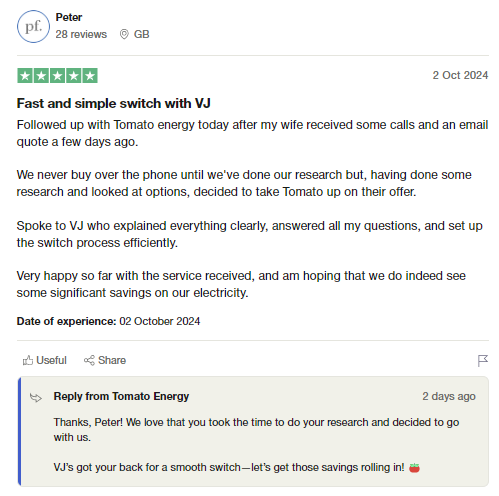Click the '2 days ago' reply timestamp
The width and height of the screenshot is (499, 496).
click(x=449, y=396)
